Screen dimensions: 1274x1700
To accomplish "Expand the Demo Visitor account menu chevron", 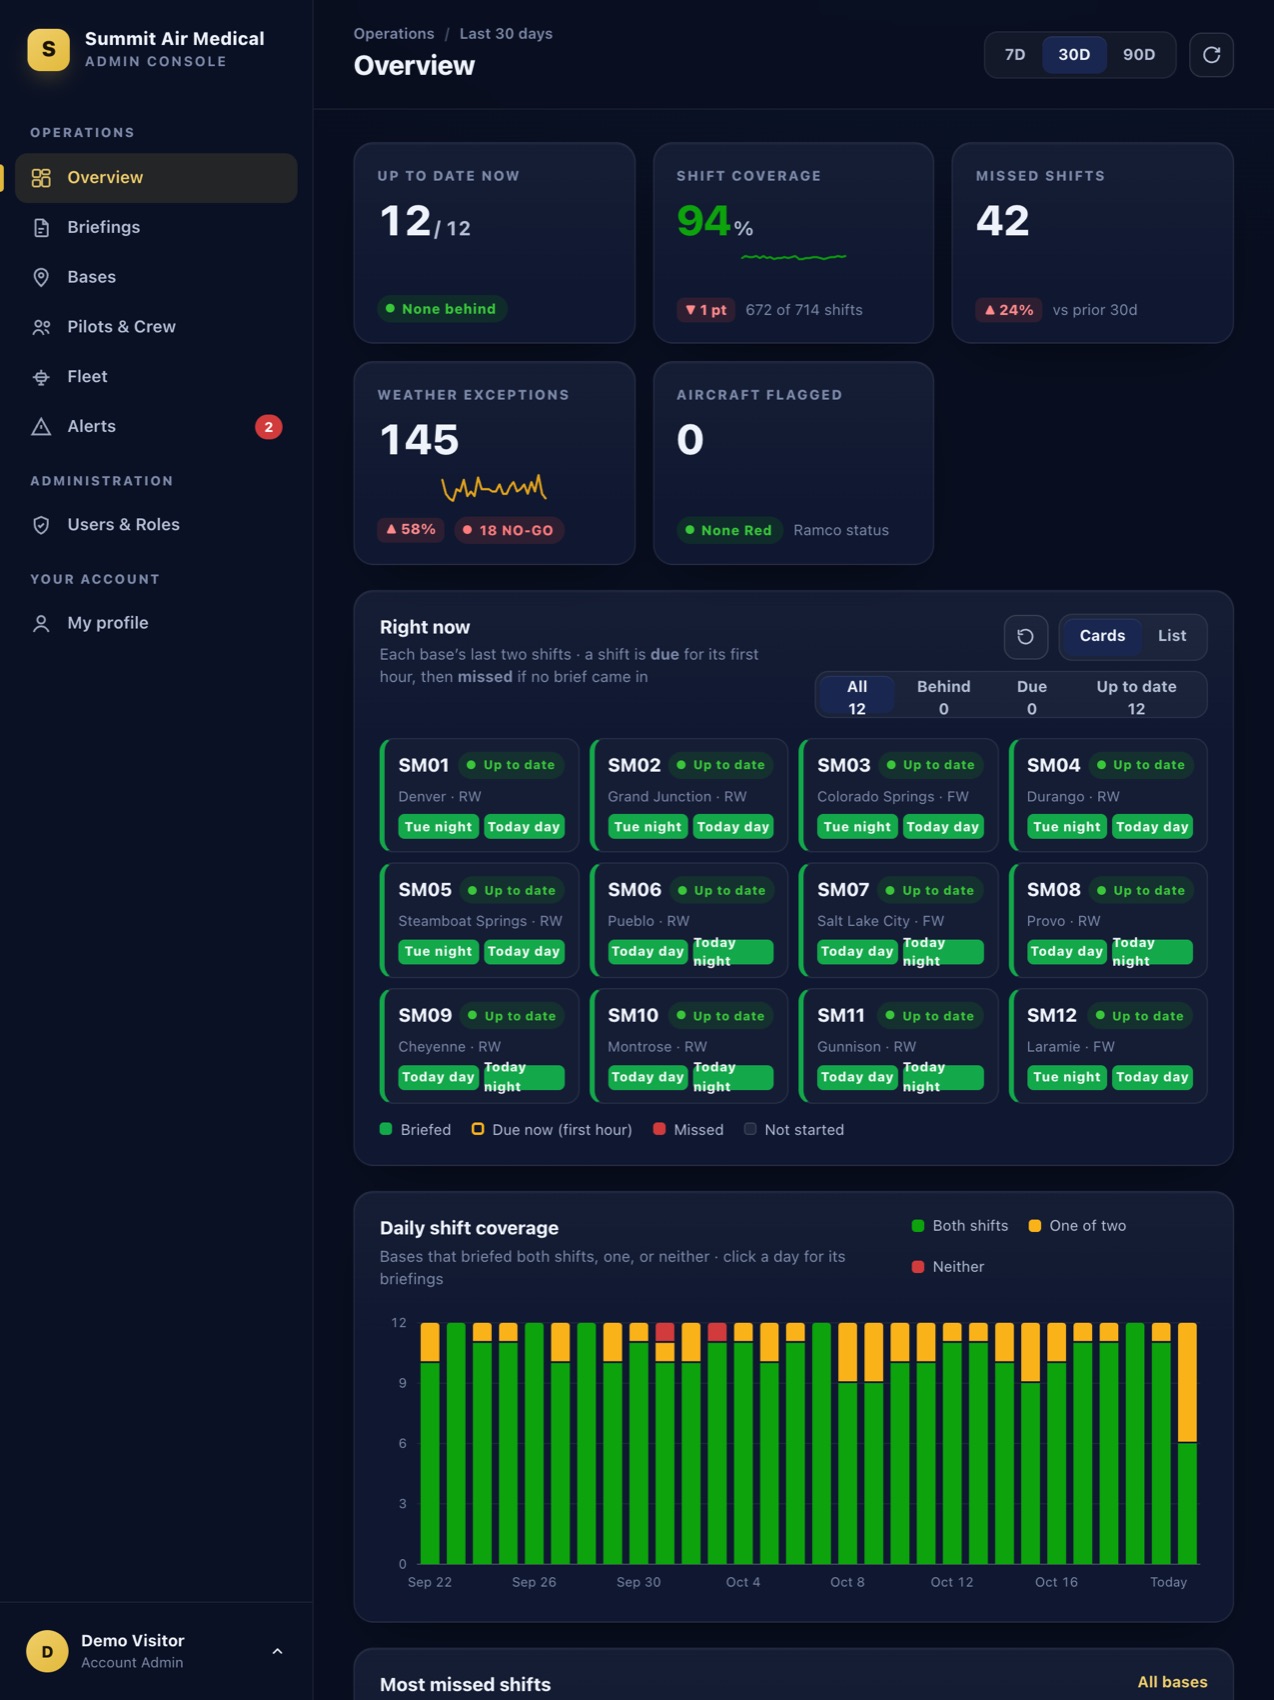I will pos(277,1651).
